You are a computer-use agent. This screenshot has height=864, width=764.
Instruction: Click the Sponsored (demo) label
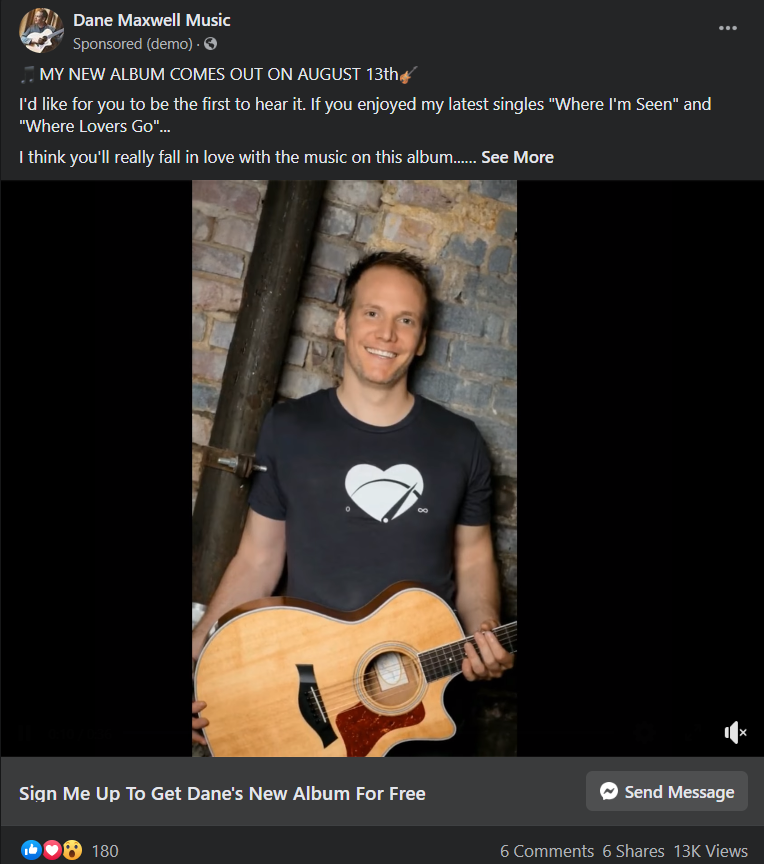coord(133,44)
